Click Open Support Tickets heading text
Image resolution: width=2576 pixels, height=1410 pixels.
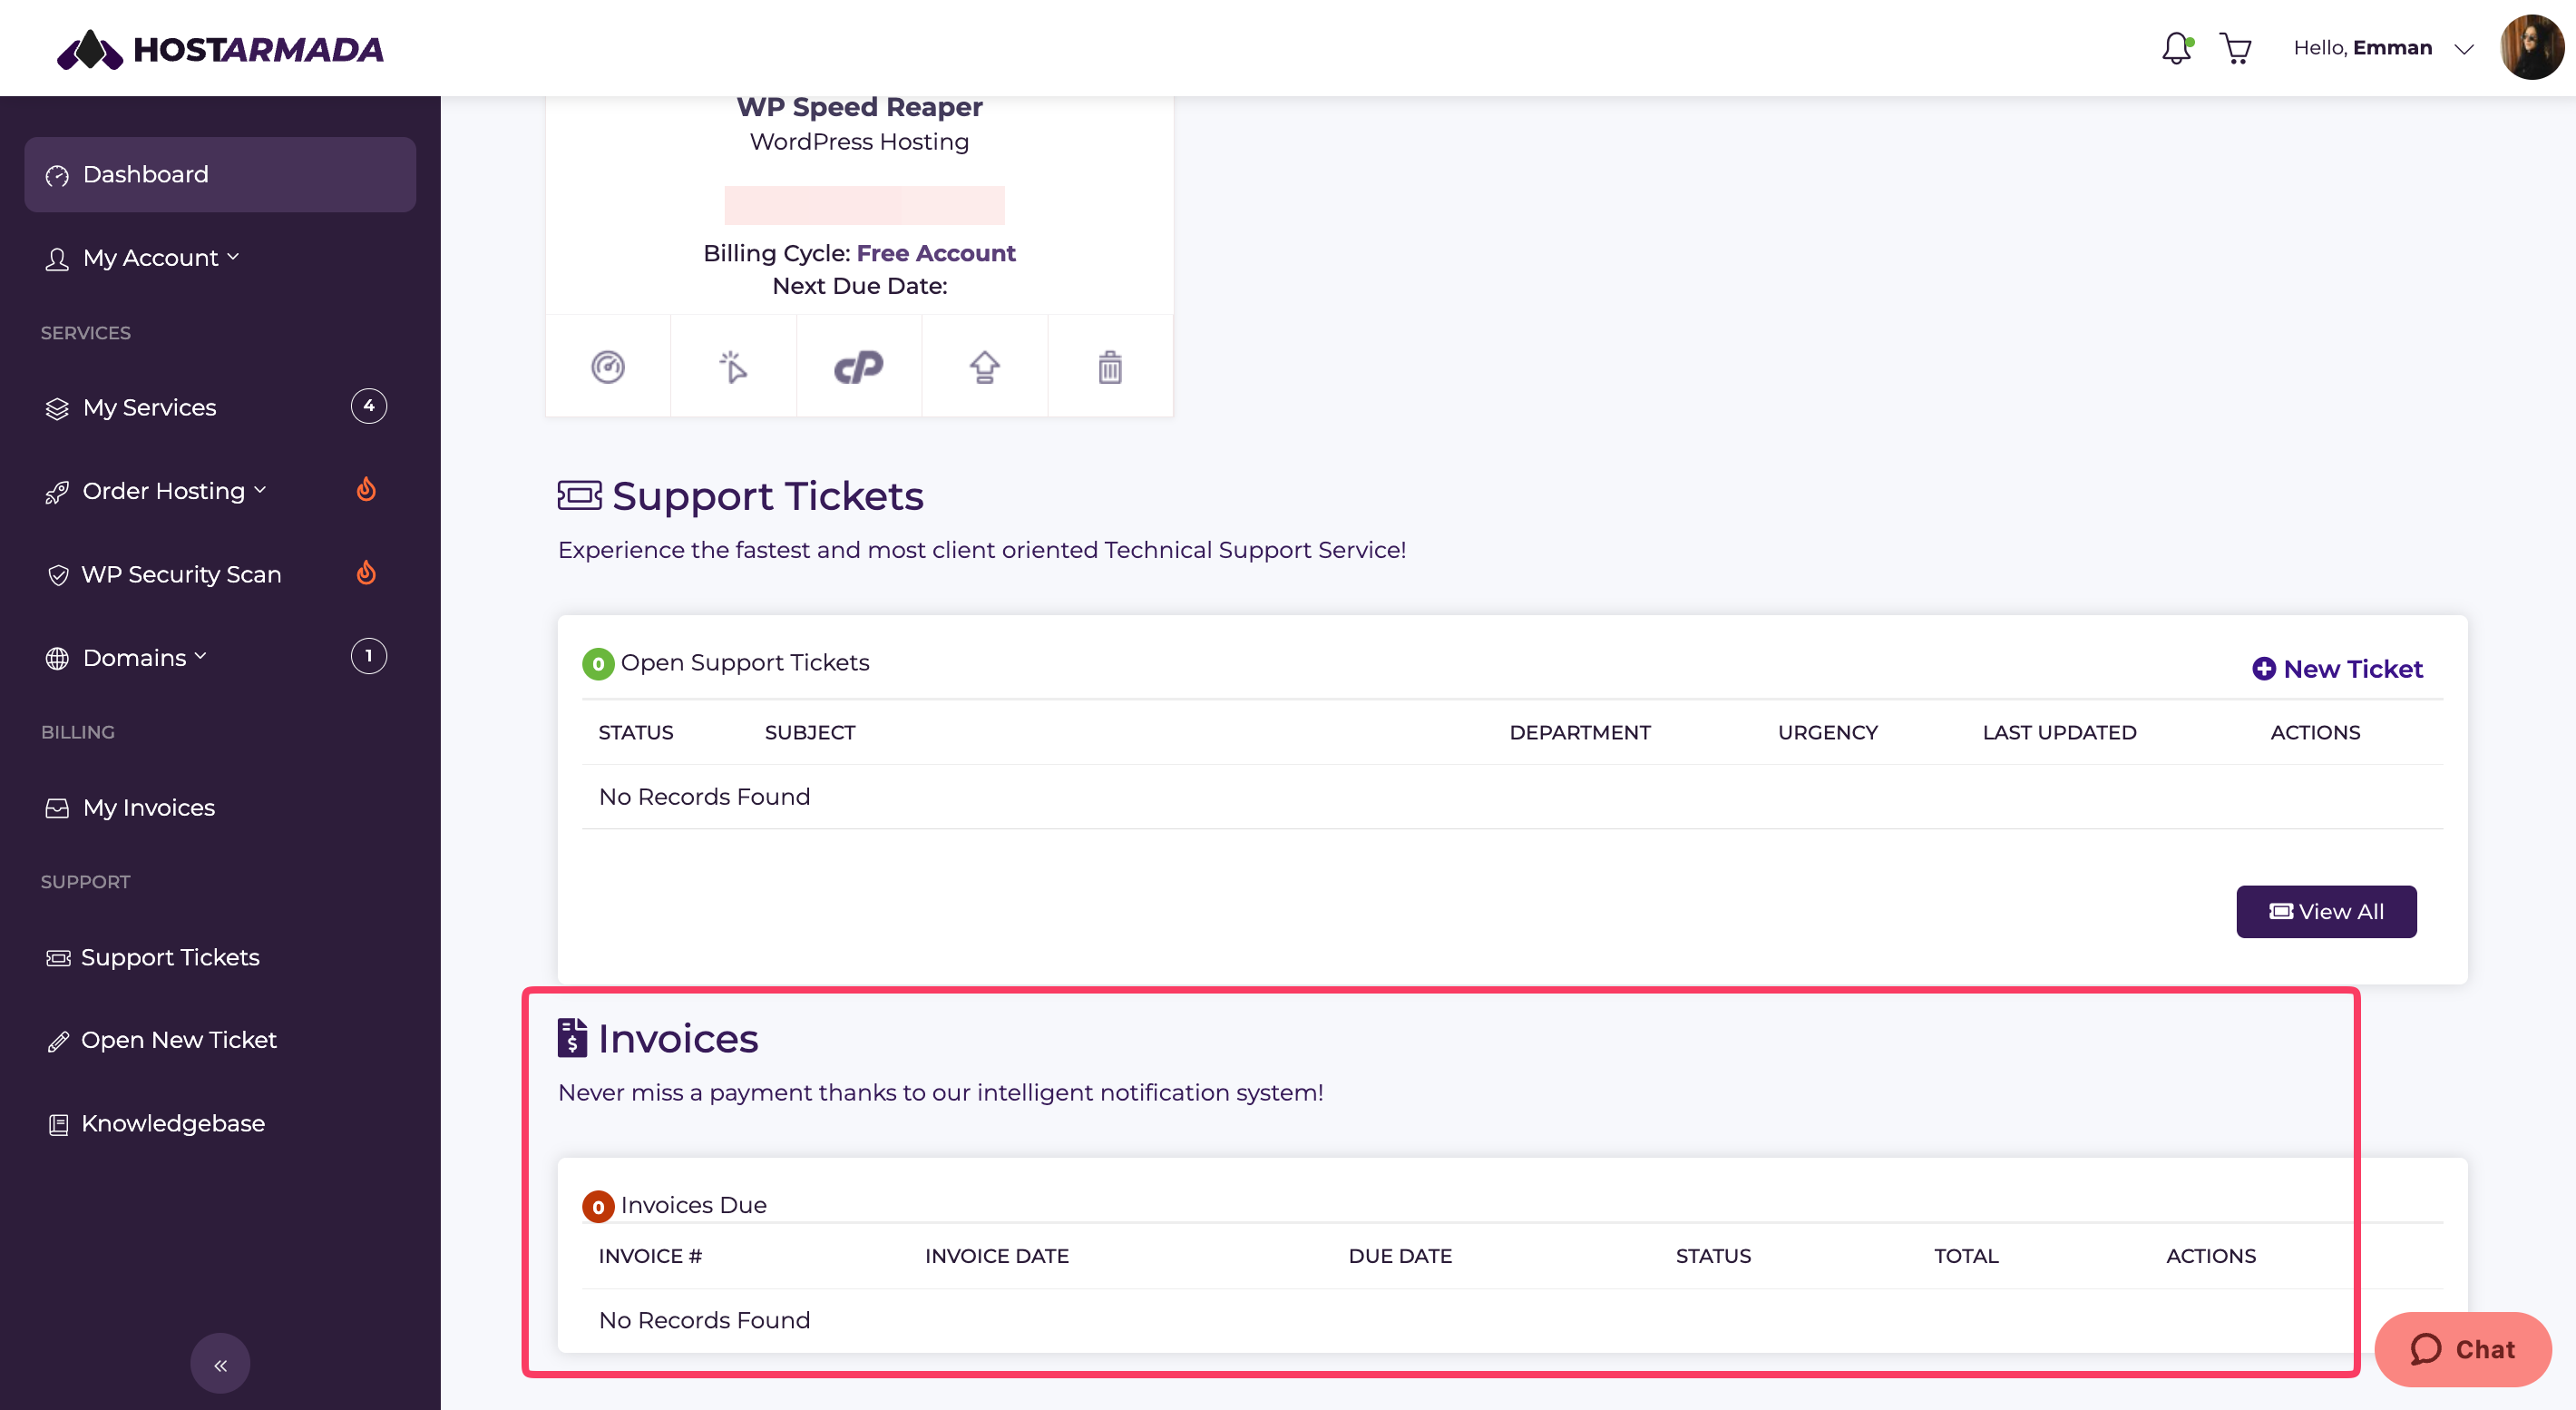745,663
